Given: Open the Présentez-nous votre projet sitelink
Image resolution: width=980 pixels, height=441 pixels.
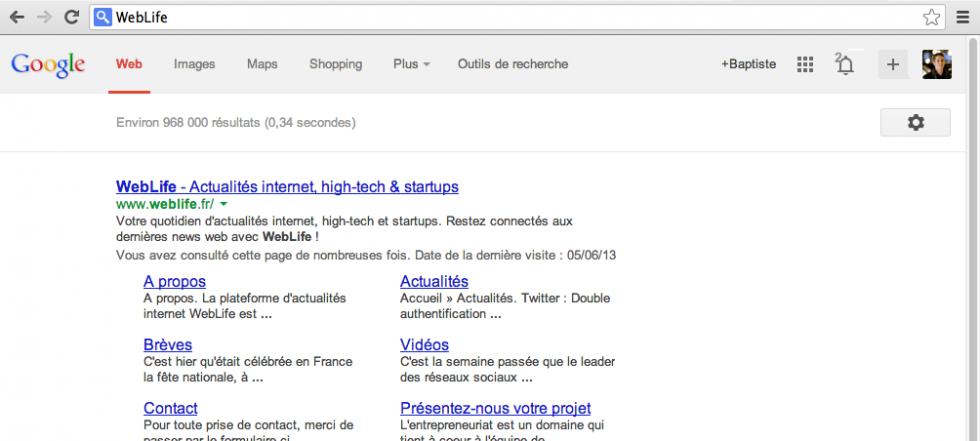Looking at the screenshot, I should click(496, 409).
